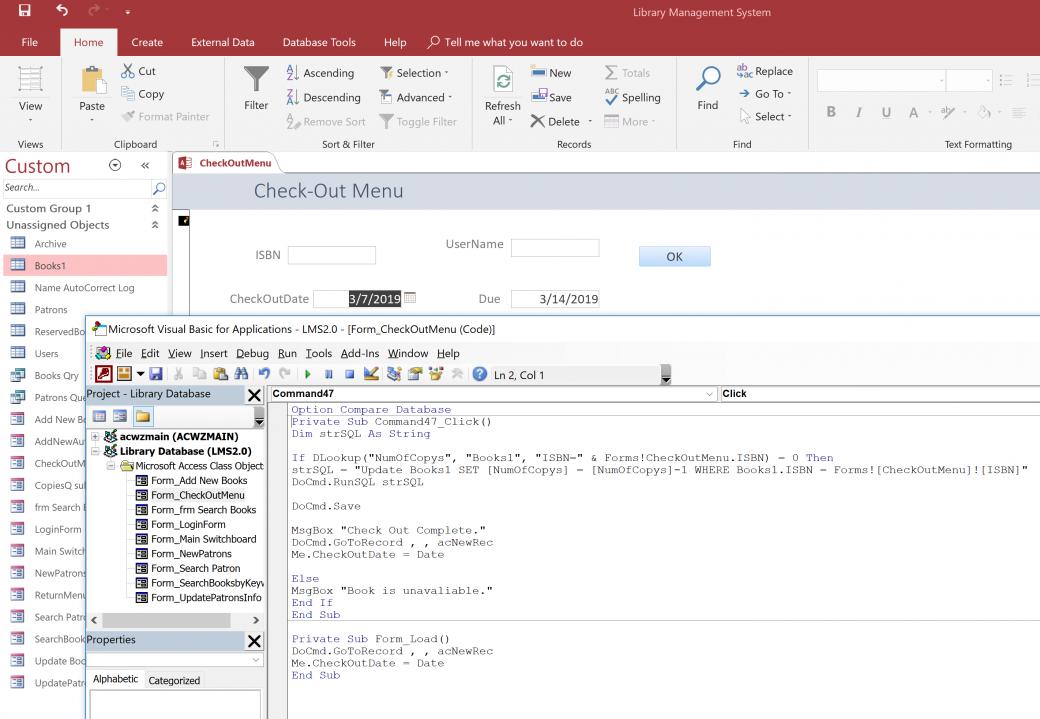Sort records Descending
The image size is (1040, 719).
pyautogui.click(x=324, y=98)
